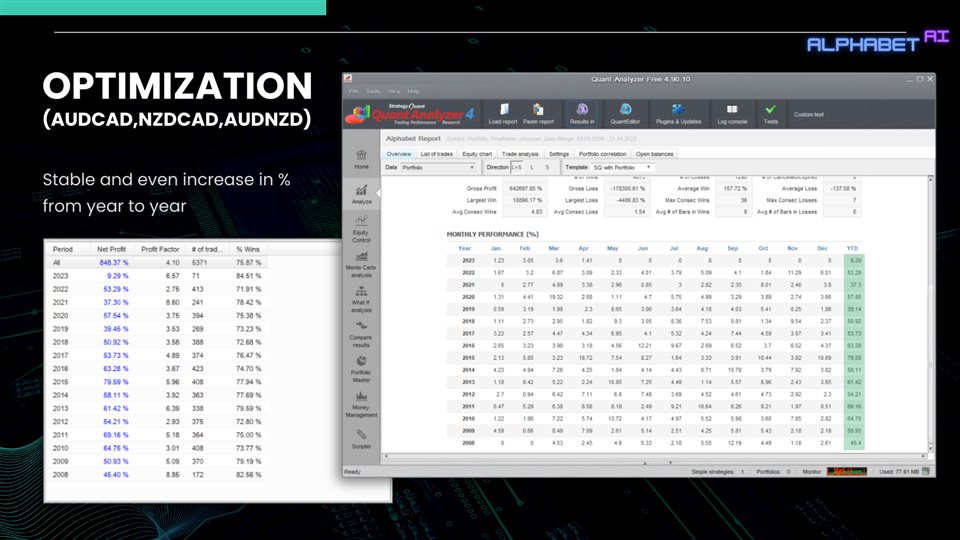Screen dimensions: 960x540
Task: Open the Template SQ with Portfolio dropdown
Action: (621, 167)
